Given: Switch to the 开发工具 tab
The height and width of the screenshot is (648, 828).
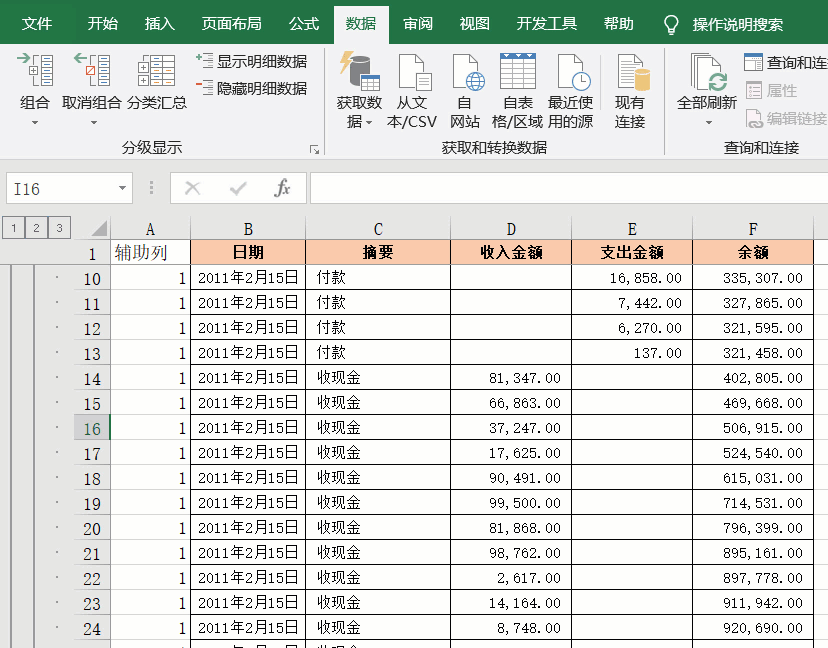Looking at the screenshot, I should pos(546,24).
